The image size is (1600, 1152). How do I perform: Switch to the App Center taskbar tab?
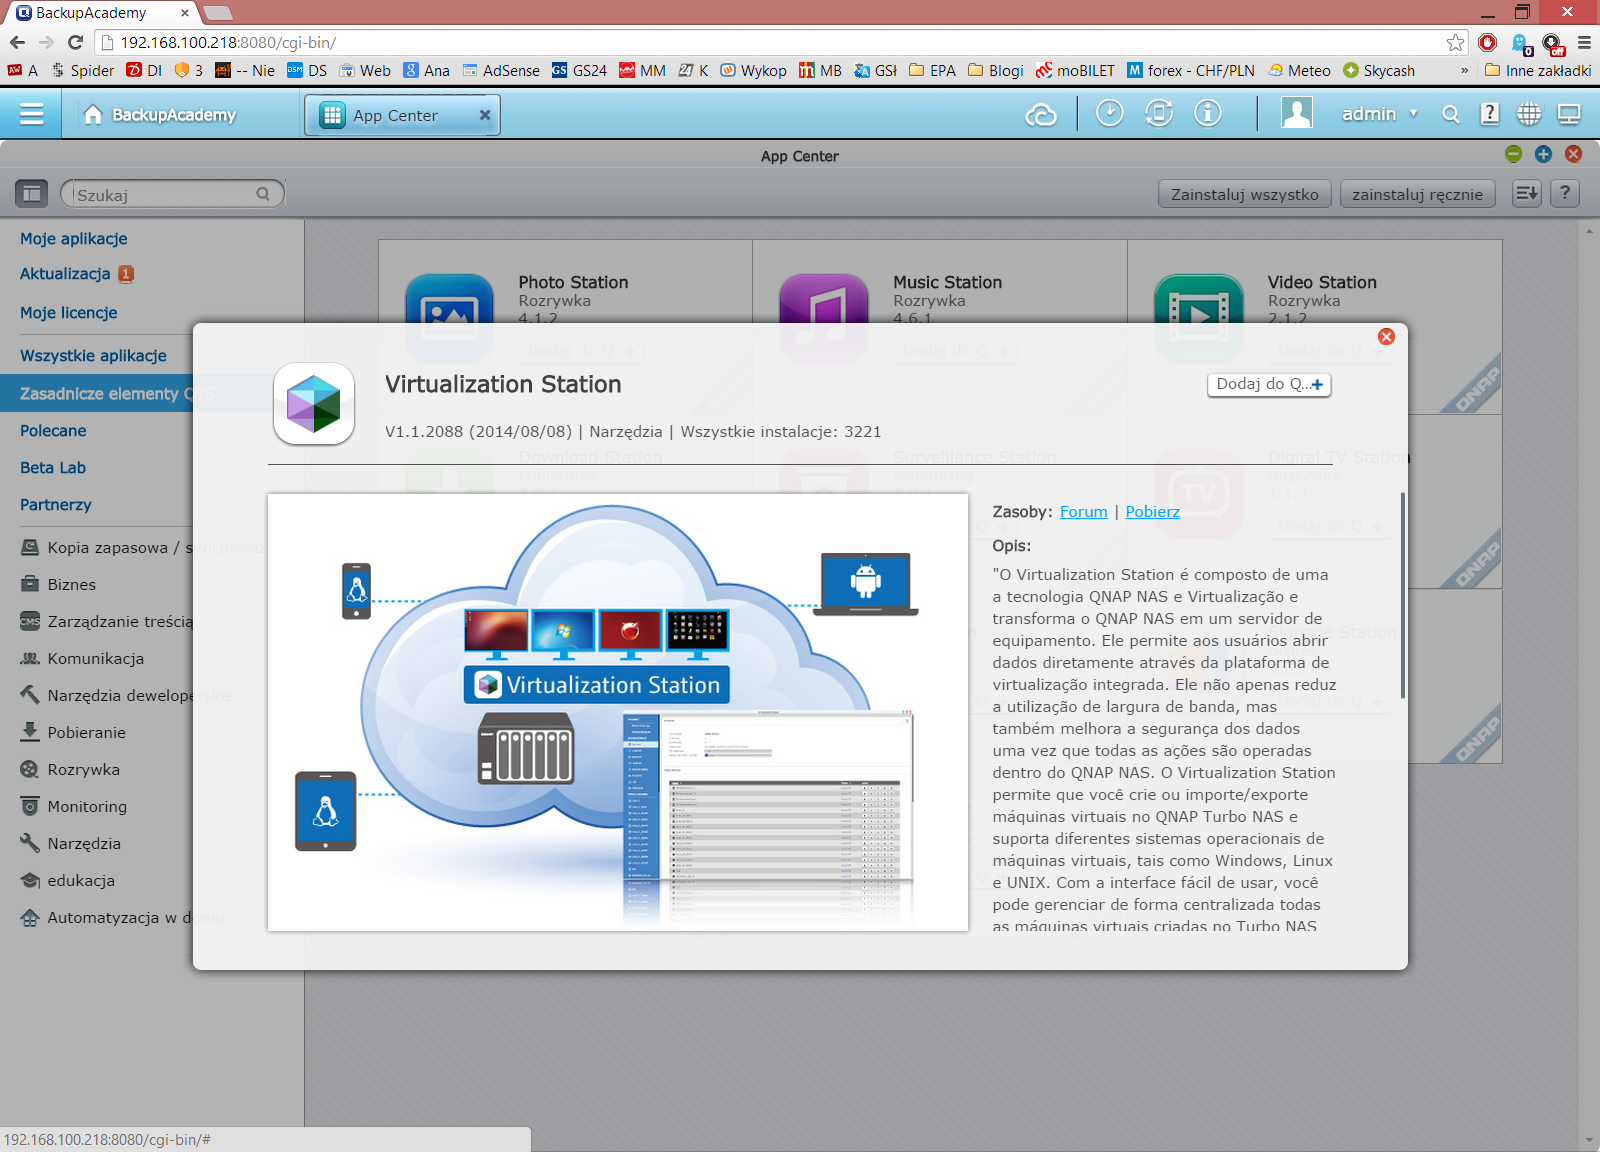[402, 115]
